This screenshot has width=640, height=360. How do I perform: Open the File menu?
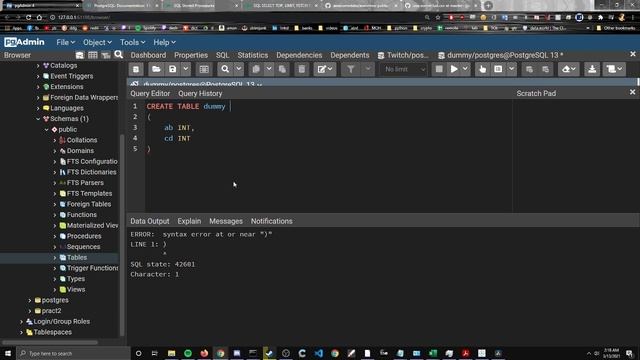[65, 42]
